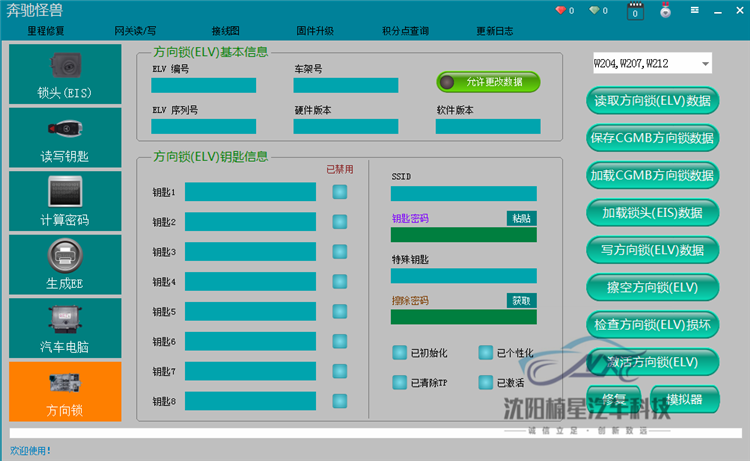Screen dimensions: 750x461
Task: Toggle the 允许更改数据 switch
Action: (488, 82)
